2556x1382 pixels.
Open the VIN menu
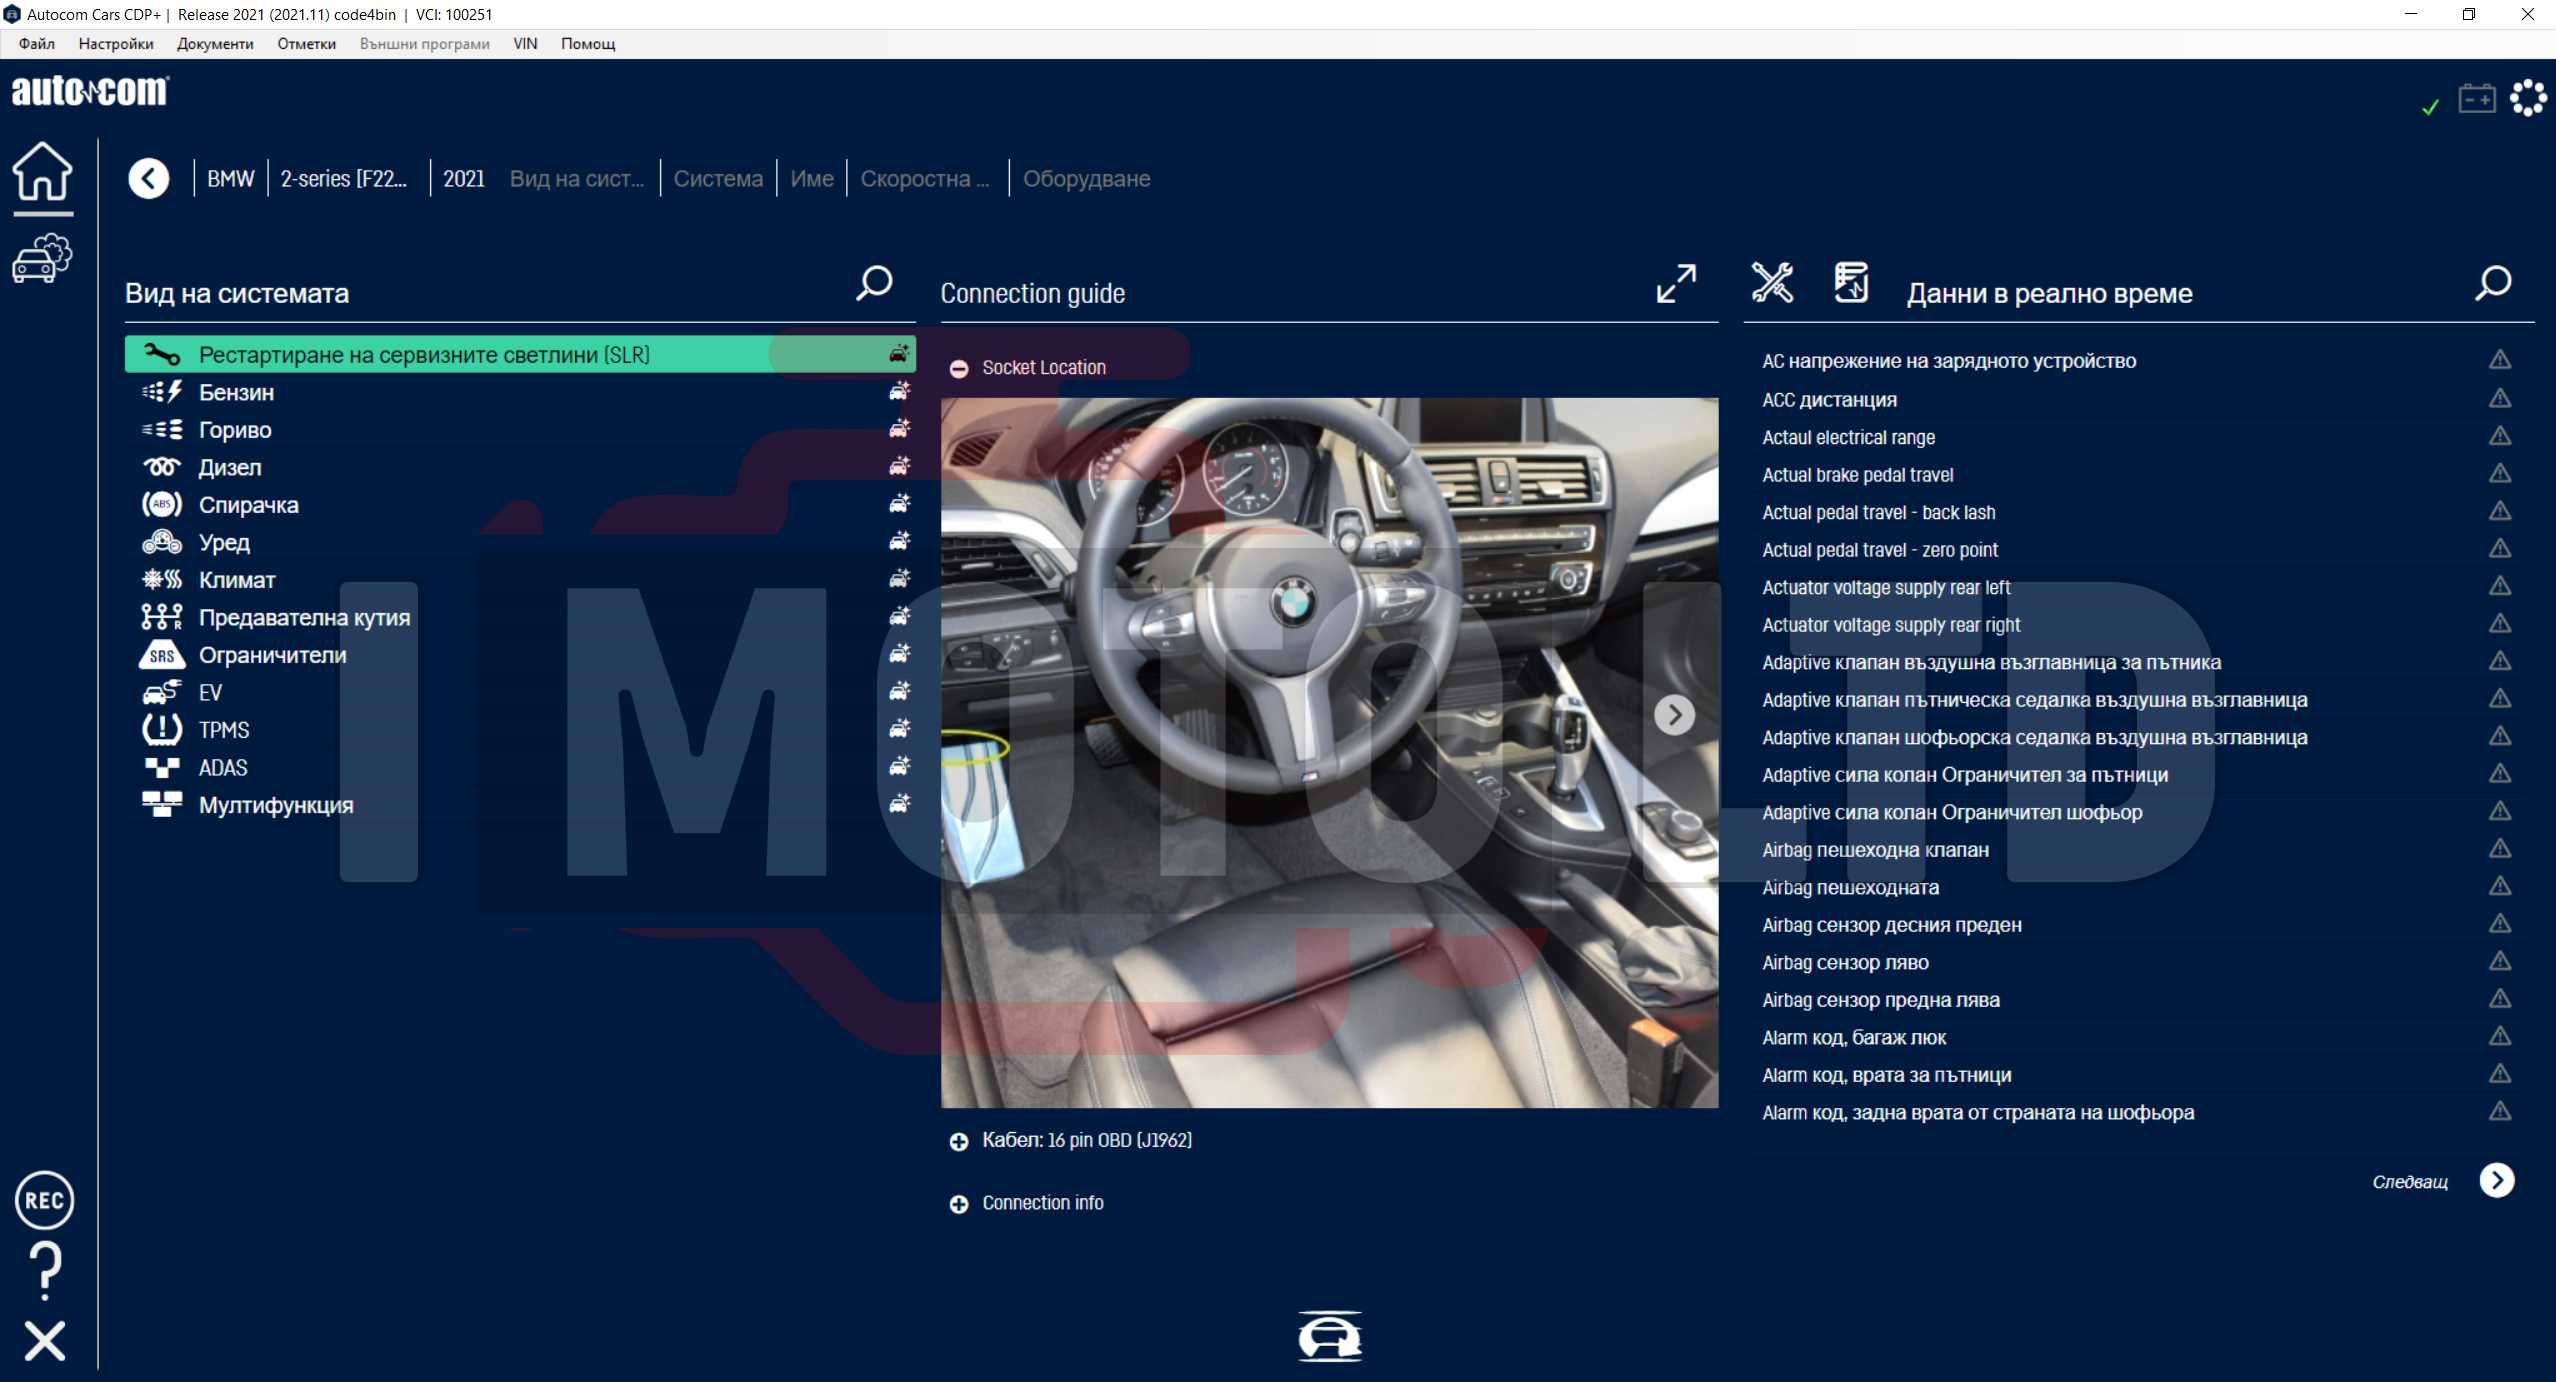click(x=525, y=44)
